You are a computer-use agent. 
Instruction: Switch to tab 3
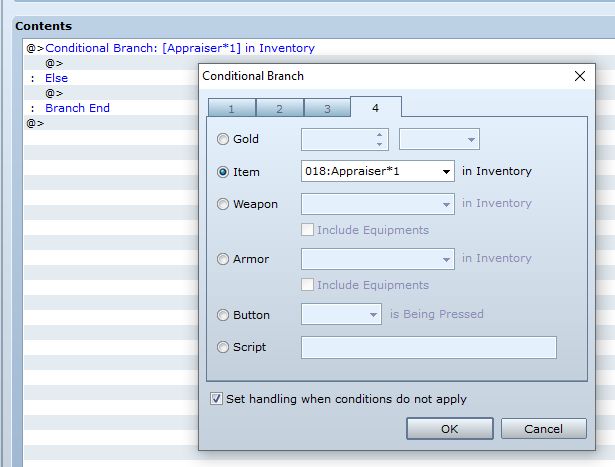(327, 108)
